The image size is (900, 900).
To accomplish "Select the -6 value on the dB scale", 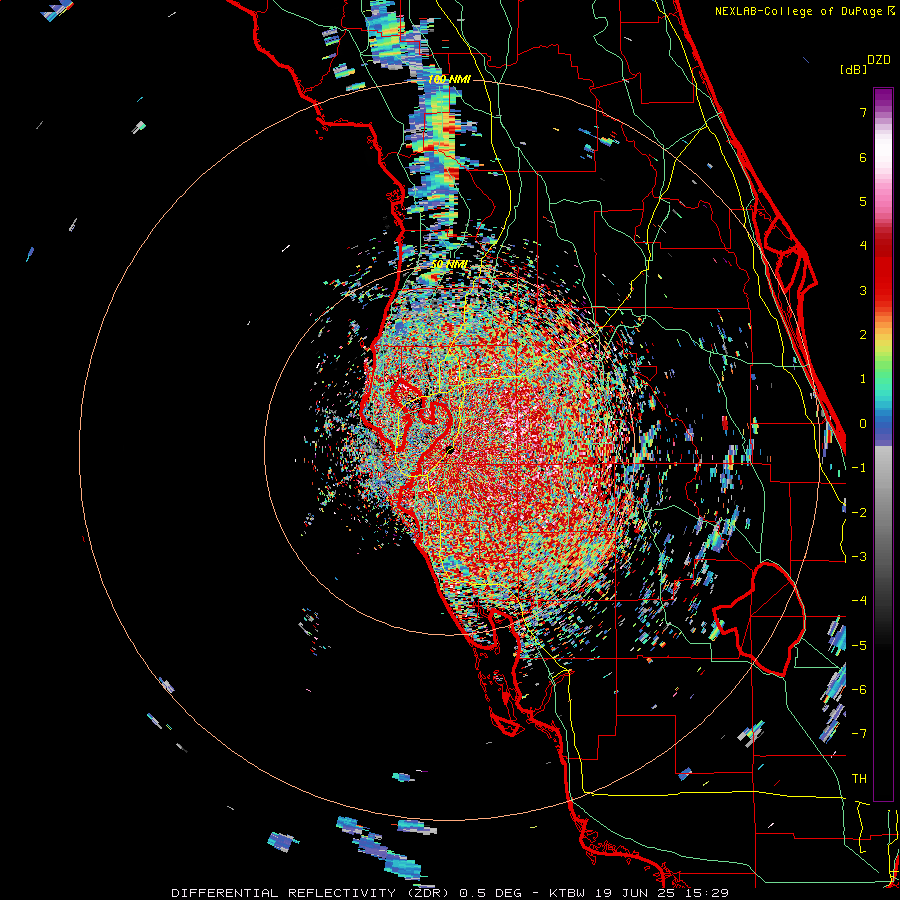I will (859, 690).
